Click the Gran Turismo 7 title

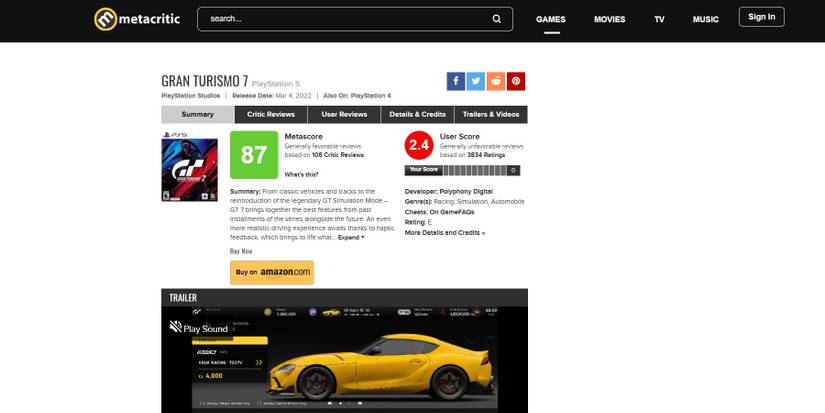(x=205, y=81)
